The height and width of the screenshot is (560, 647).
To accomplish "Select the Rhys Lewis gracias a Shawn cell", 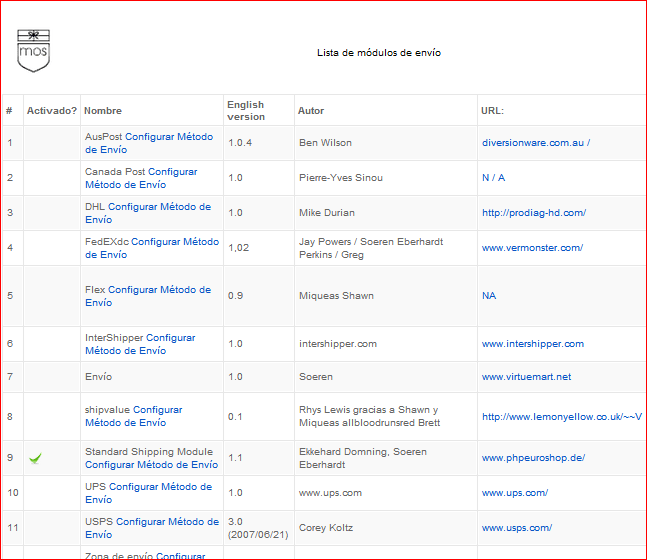I will click(369, 416).
